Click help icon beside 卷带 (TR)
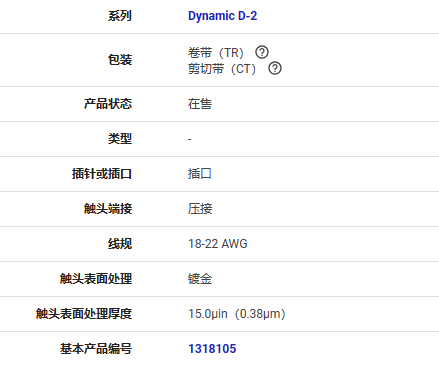 (262, 52)
